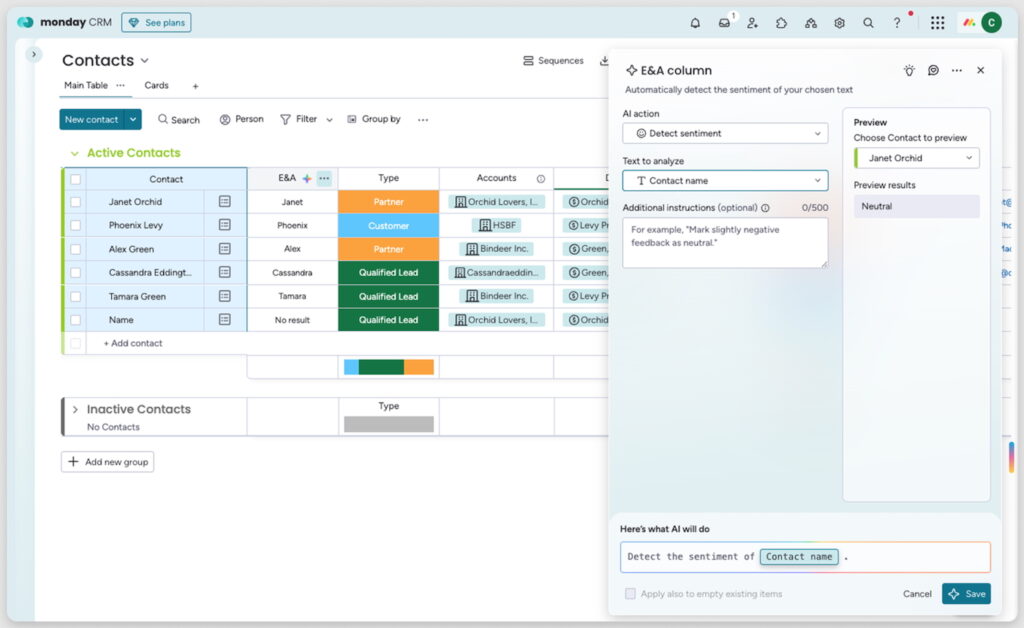1024x628 pixels.
Task: Check the Cassandra Eddington row checkbox
Action: coord(76,273)
